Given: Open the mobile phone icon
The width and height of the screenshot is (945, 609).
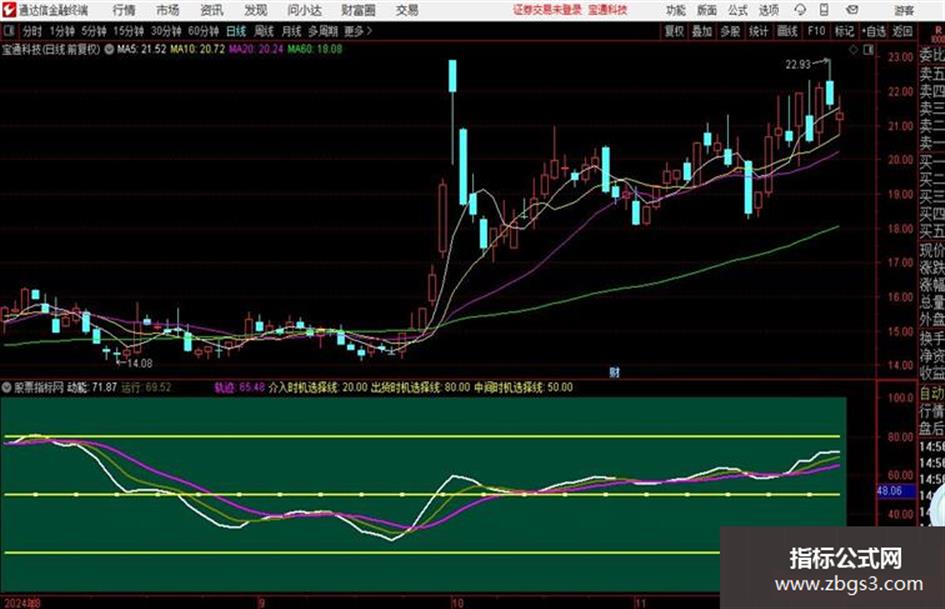Looking at the screenshot, I should pos(824,10).
